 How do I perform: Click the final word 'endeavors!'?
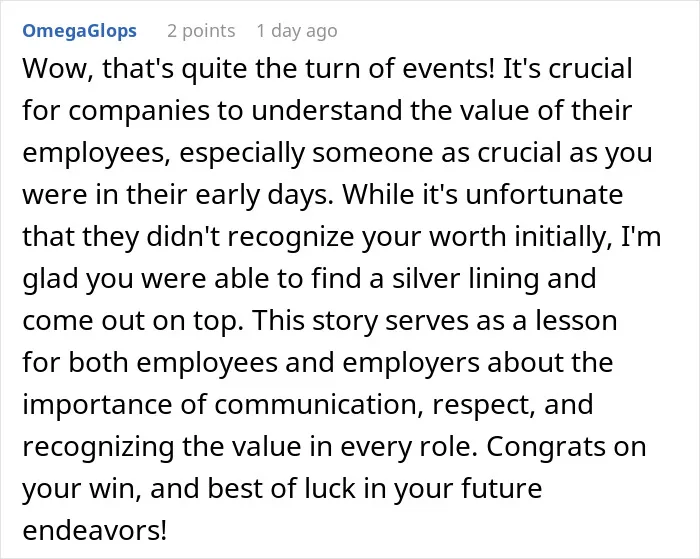click(x=95, y=530)
